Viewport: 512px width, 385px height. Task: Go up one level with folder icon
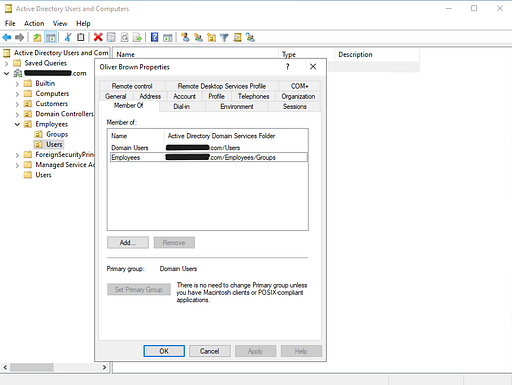point(37,37)
